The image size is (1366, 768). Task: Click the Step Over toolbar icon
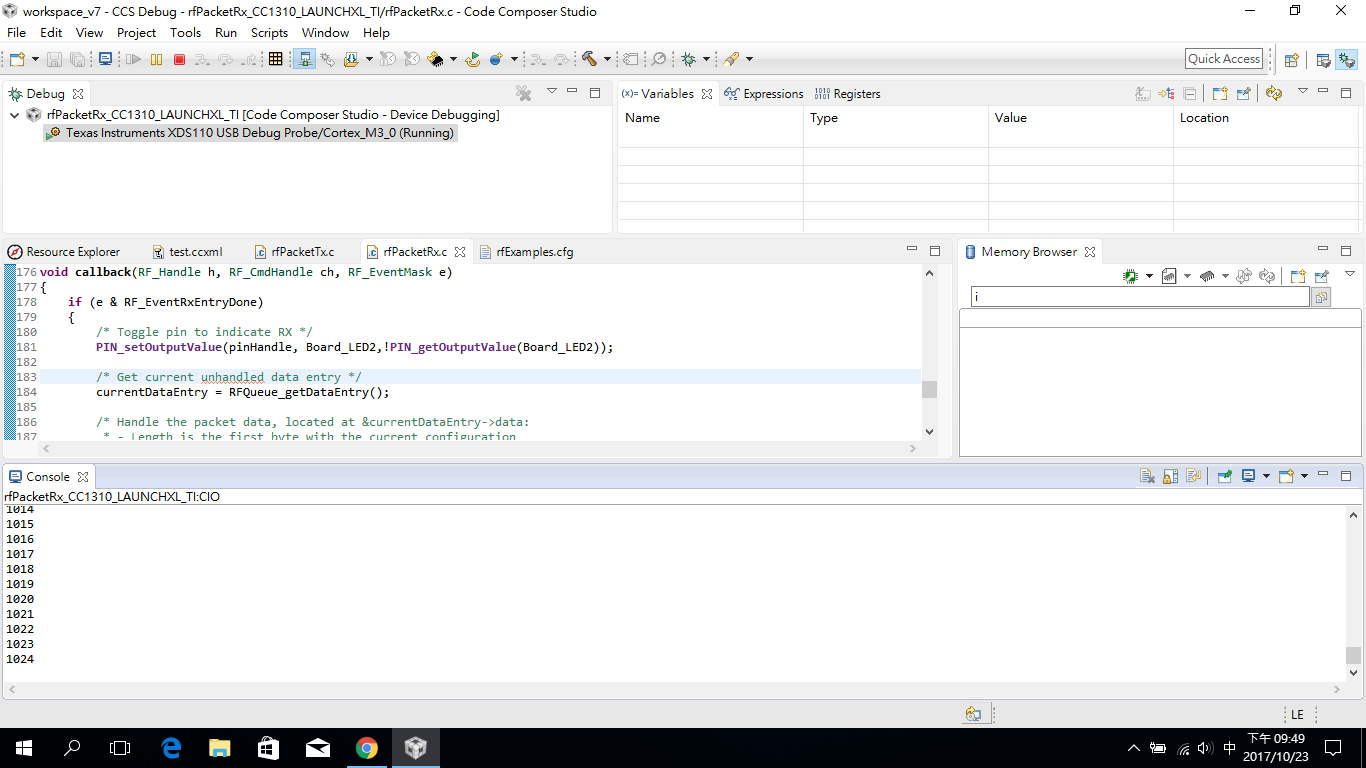(x=223, y=58)
